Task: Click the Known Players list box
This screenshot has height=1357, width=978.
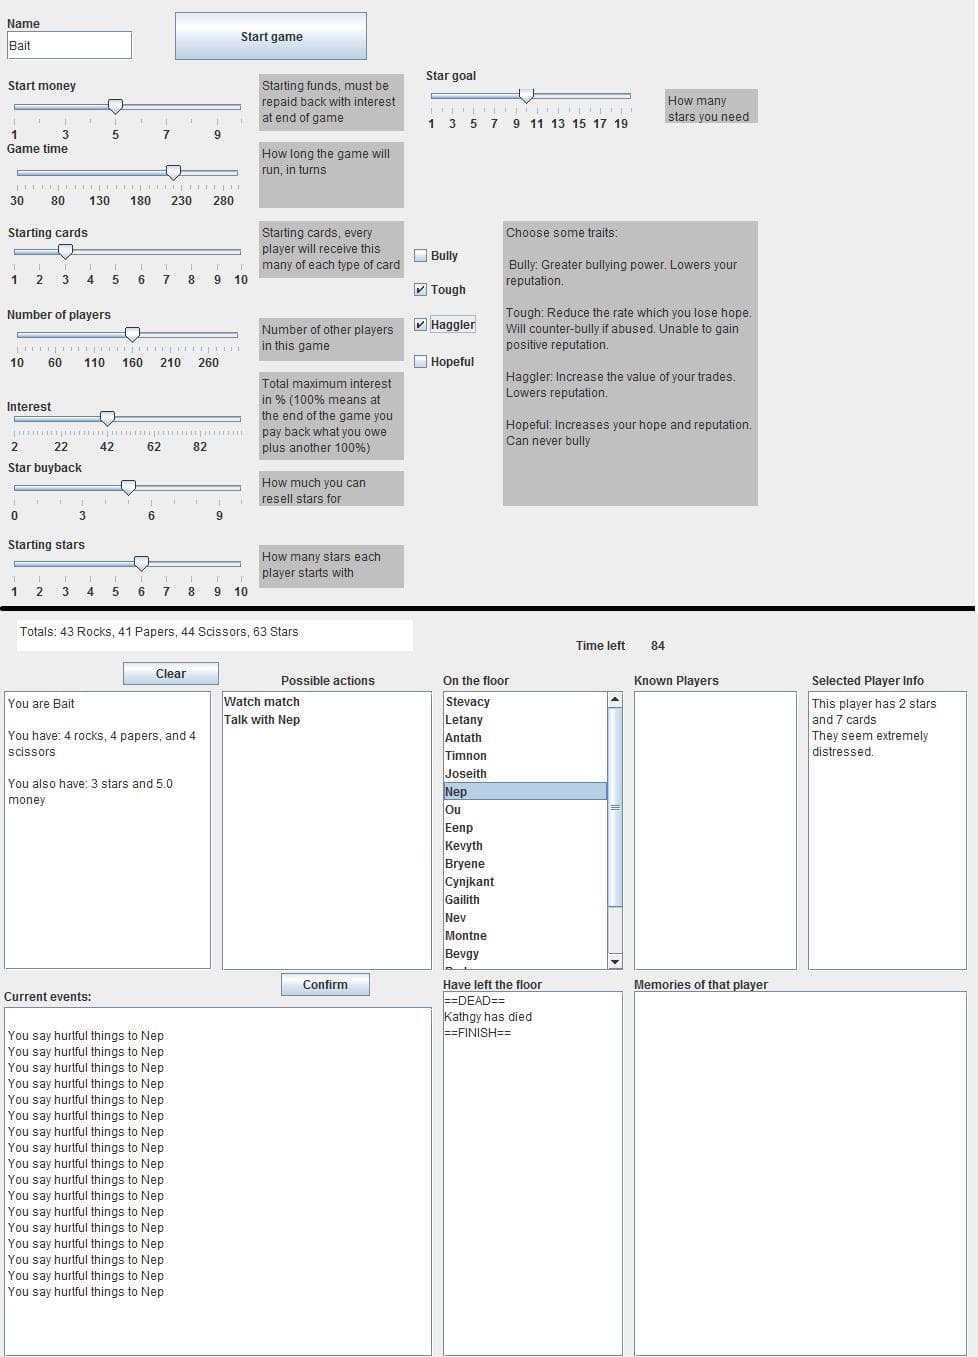Action: click(x=715, y=830)
